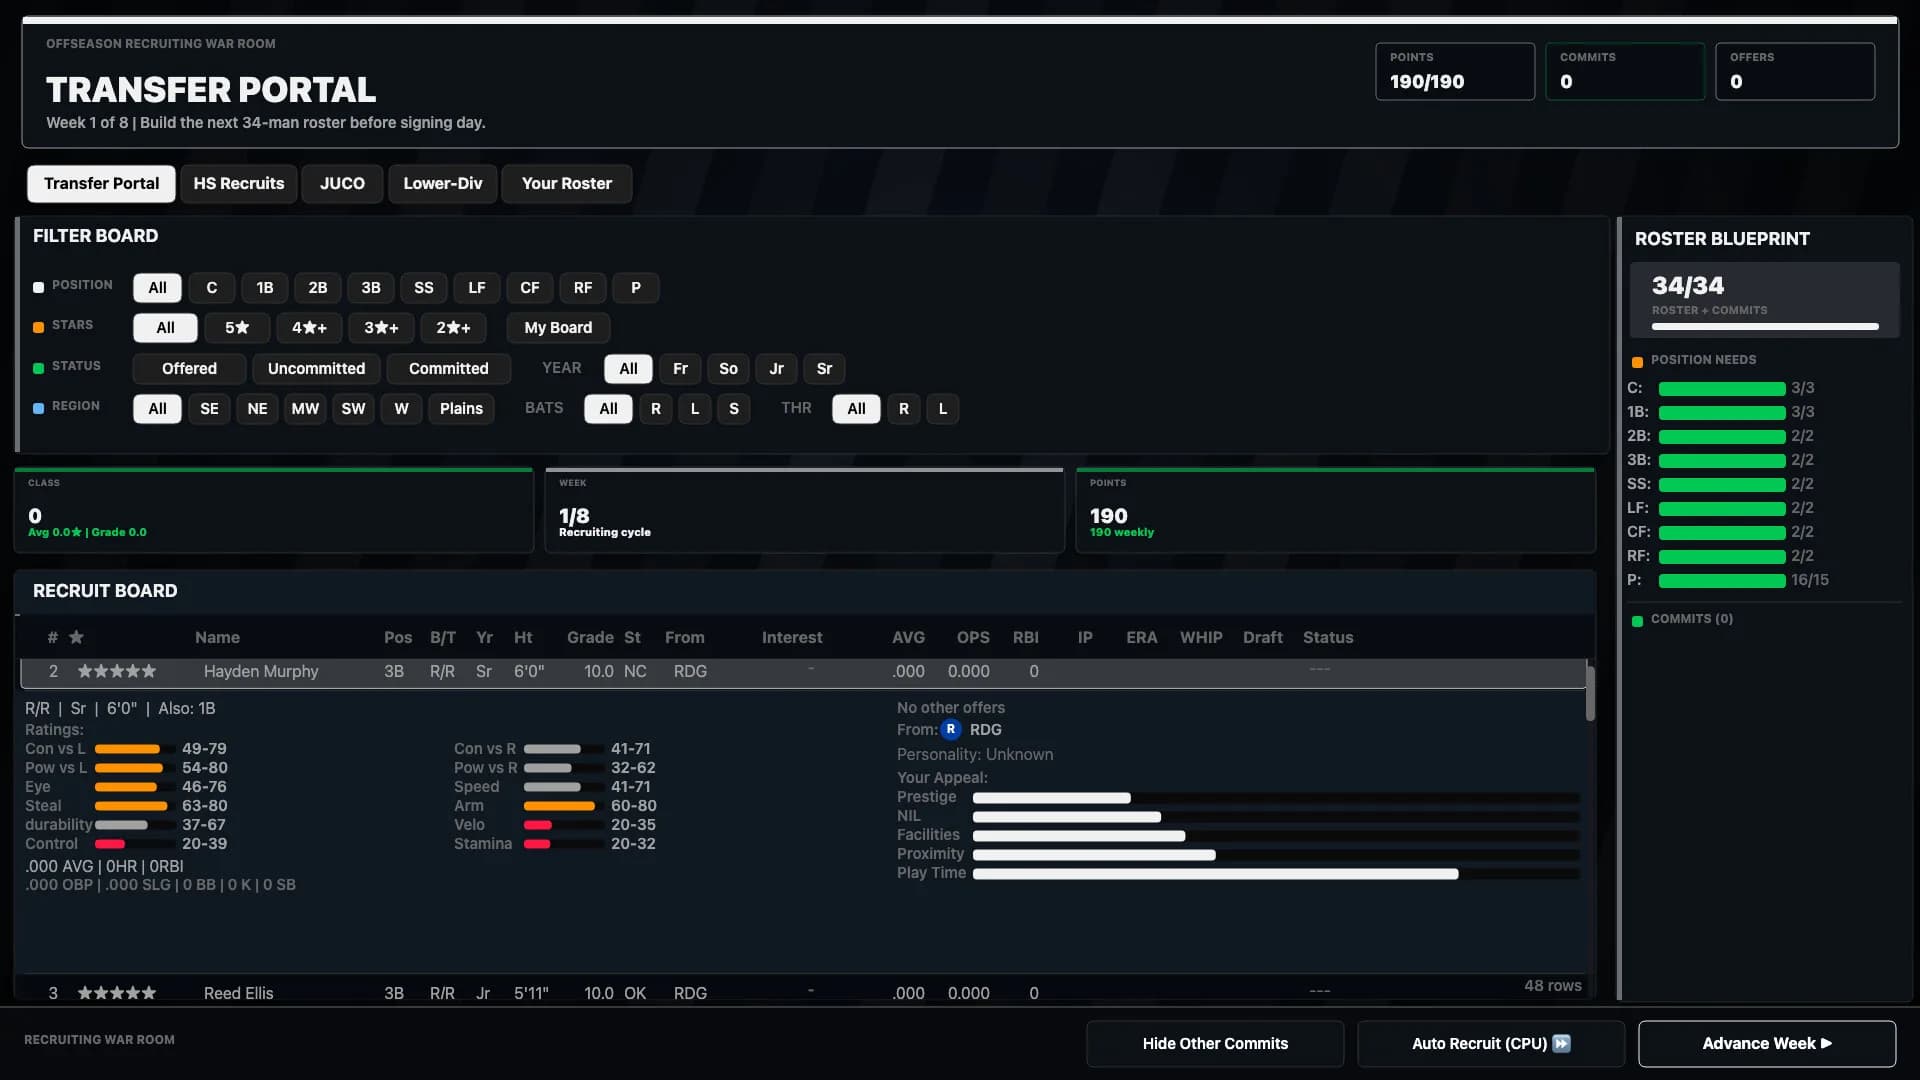The width and height of the screenshot is (1920, 1080).
Task: Filter positions by 3B
Action: point(371,288)
